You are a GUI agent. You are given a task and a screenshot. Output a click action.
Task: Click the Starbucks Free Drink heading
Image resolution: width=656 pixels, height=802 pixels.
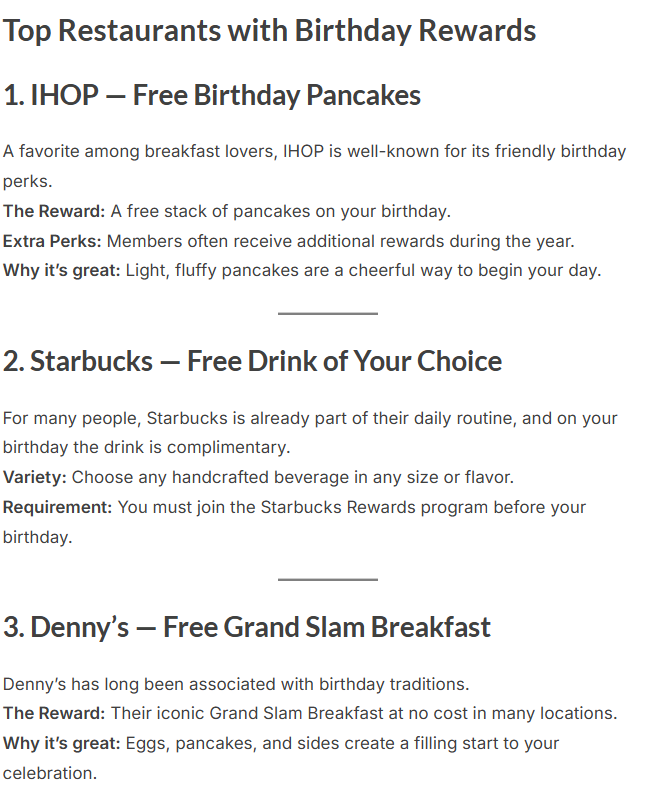(252, 361)
